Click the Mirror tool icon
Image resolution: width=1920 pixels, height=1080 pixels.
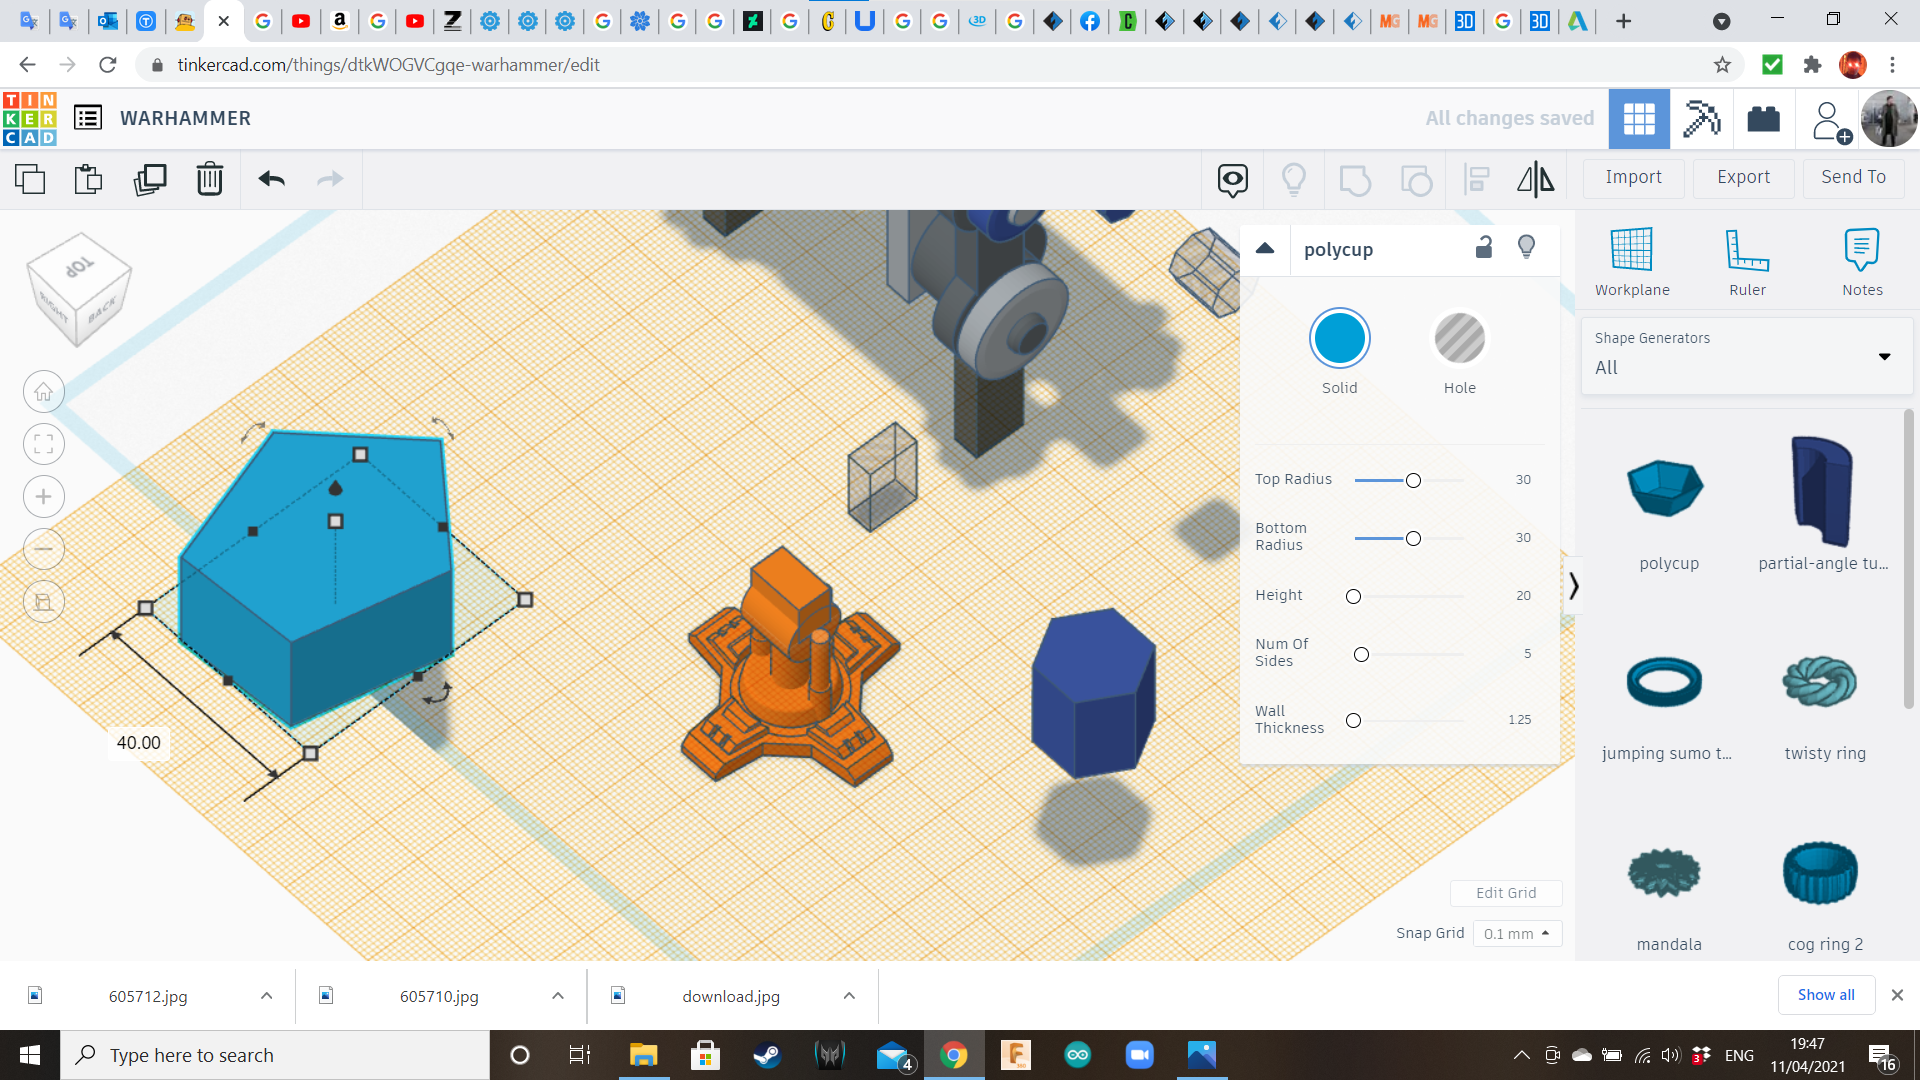[x=1535, y=179]
